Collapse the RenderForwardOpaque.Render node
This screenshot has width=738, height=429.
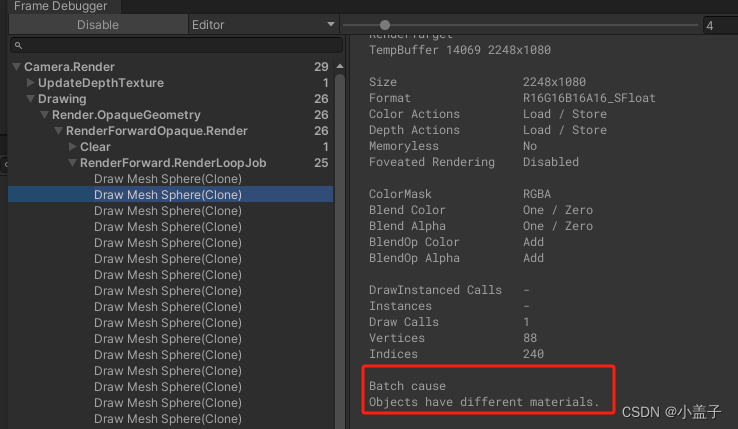coord(59,130)
